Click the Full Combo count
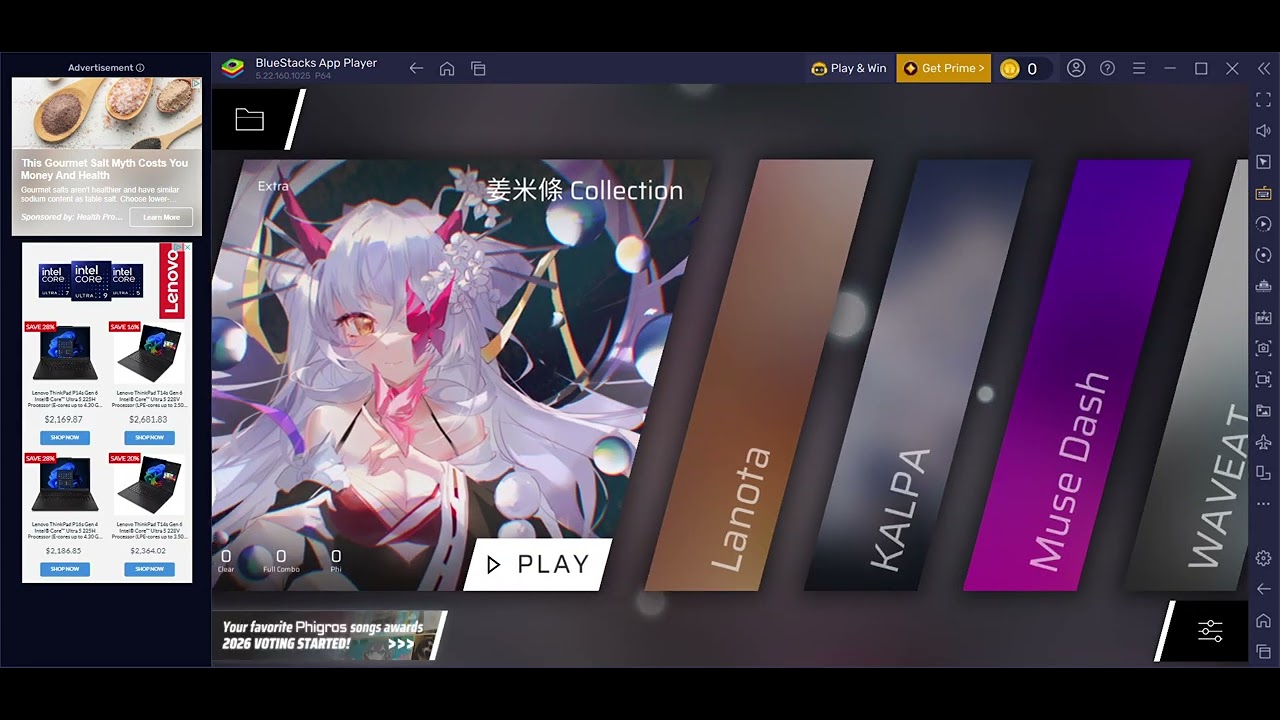Screen dimensions: 1280x720 pos(281,560)
